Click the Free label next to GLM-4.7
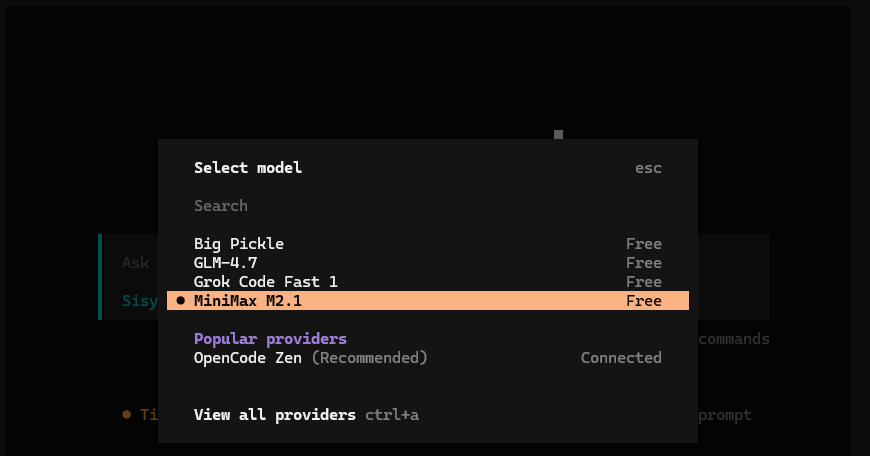The image size is (870, 456). tap(643, 263)
